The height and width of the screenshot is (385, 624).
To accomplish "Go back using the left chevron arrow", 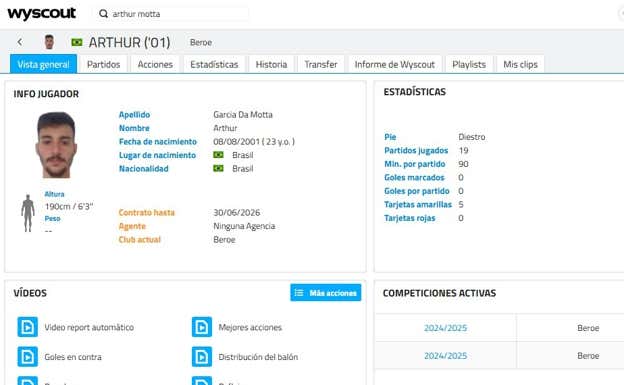I will [x=20, y=42].
